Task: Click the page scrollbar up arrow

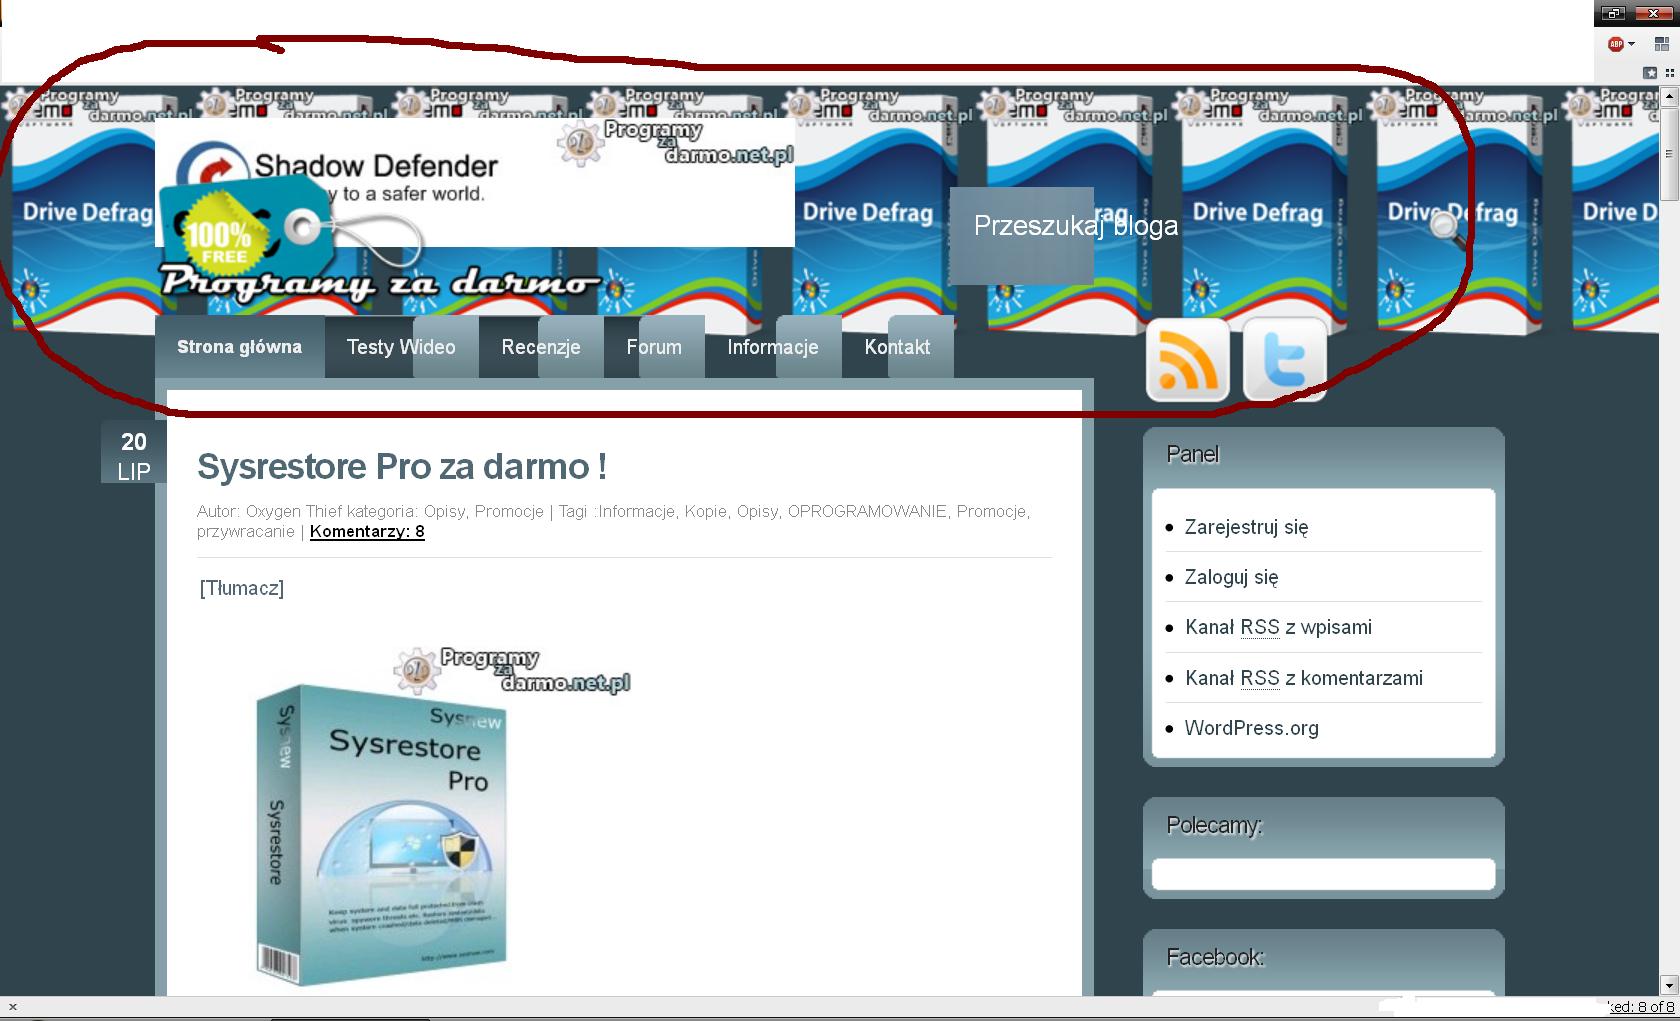Action: [x=1667, y=97]
